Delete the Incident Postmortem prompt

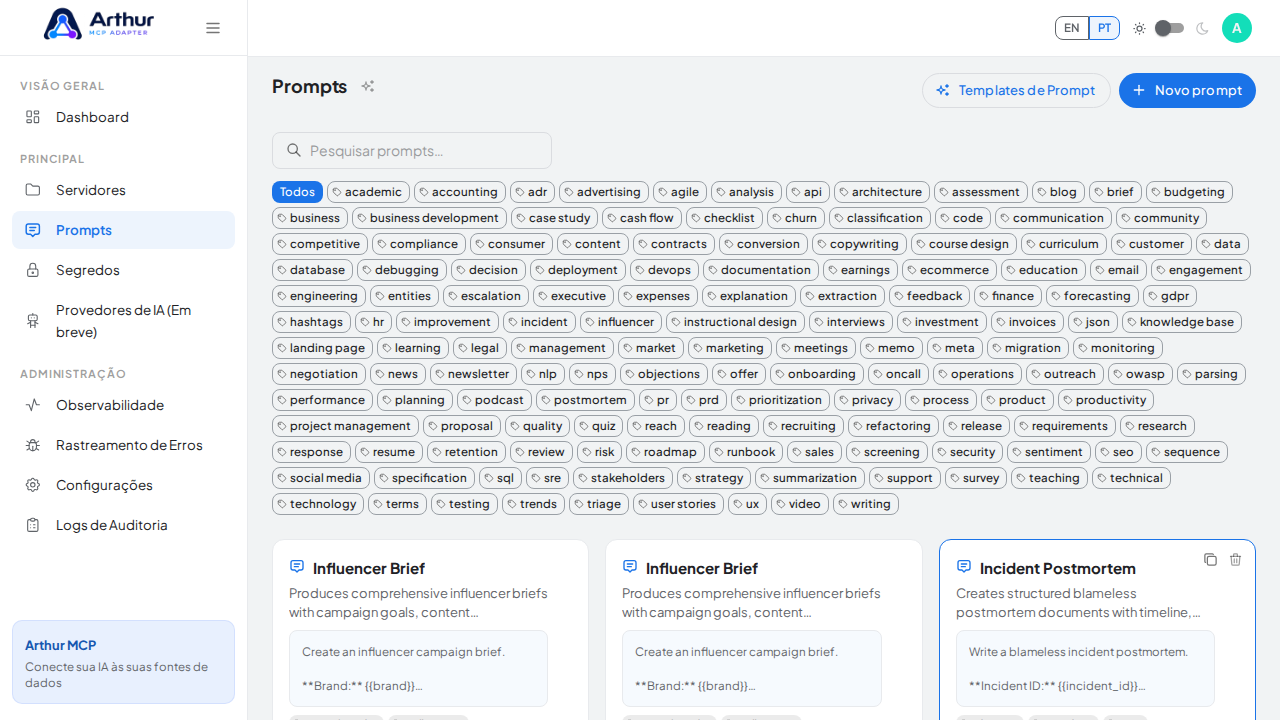point(1235,559)
